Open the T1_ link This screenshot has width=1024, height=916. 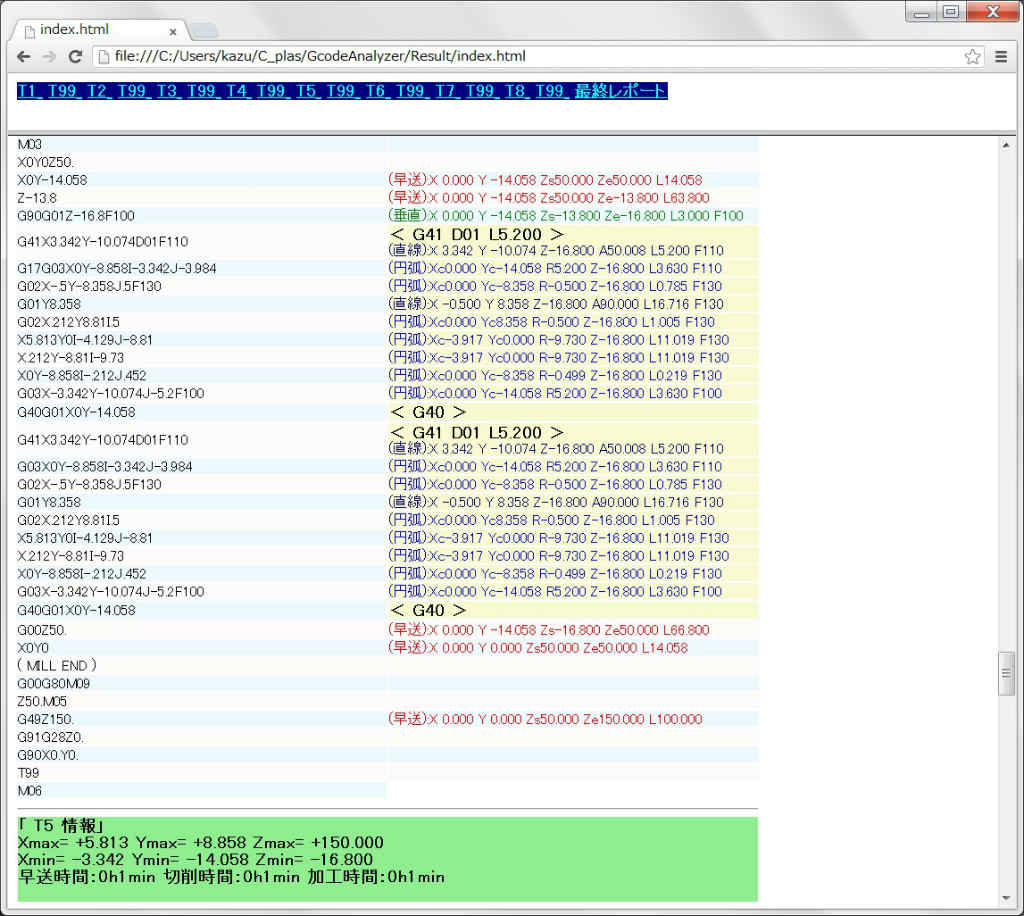point(29,91)
